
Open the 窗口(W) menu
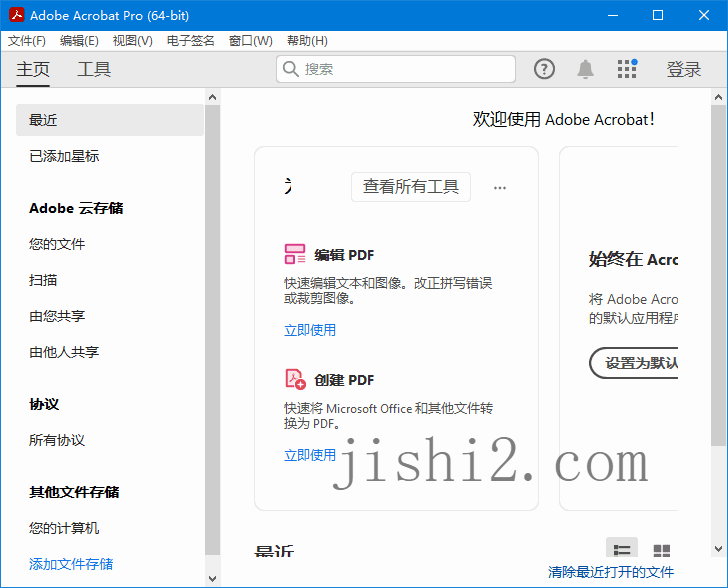coord(251,41)
